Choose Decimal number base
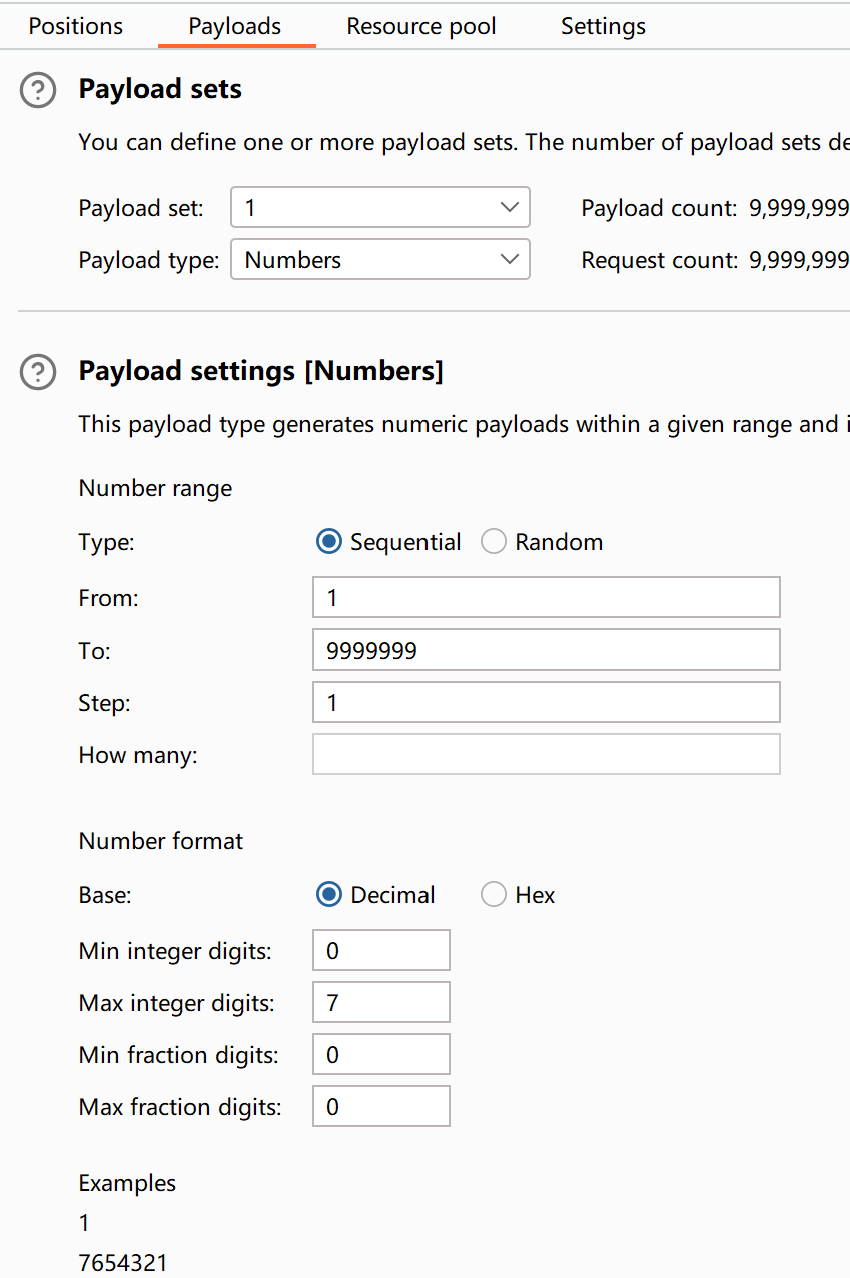The width and height of the screenshot is (850, 1278). point(329,895)
